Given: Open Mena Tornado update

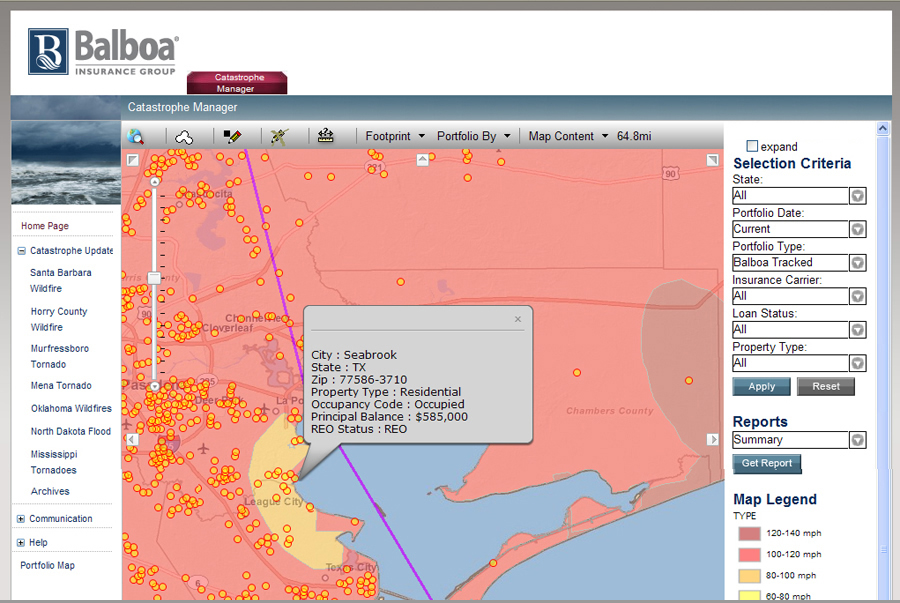Looking at the screenshot, I should pyautogui.click(x=61, y=386).
